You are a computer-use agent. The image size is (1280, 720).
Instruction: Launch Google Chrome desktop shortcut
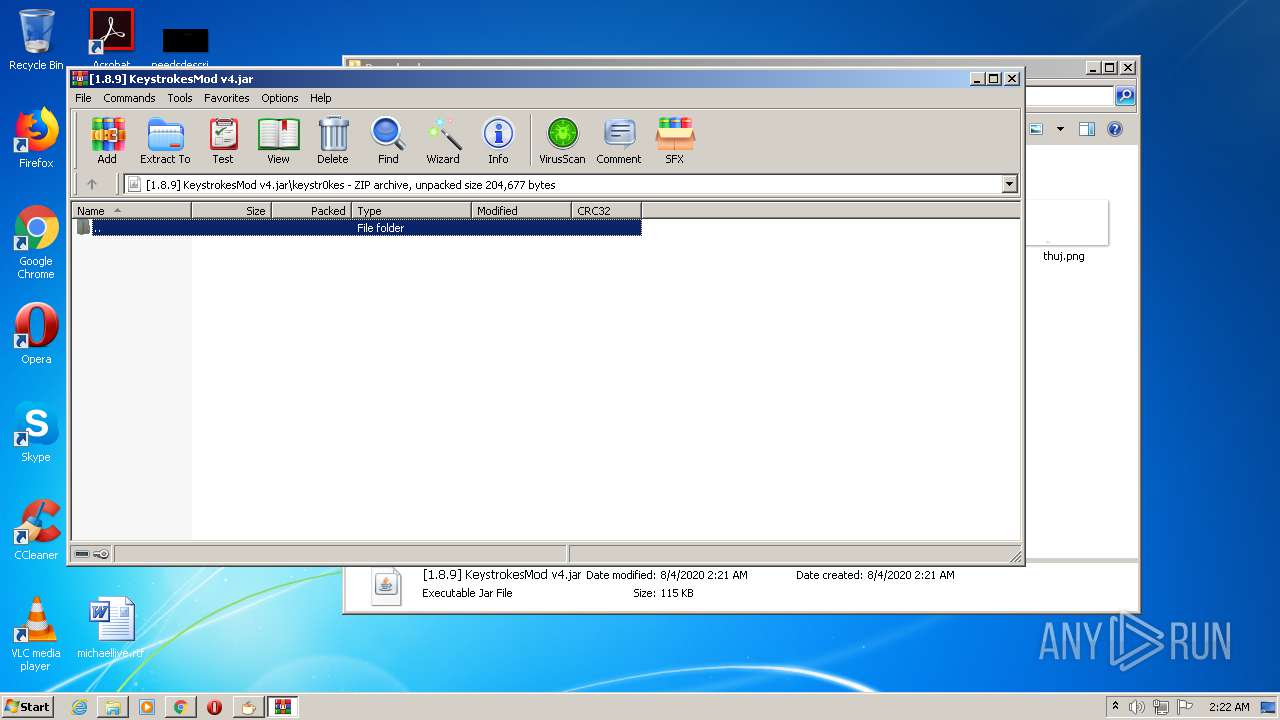point(36,243)
